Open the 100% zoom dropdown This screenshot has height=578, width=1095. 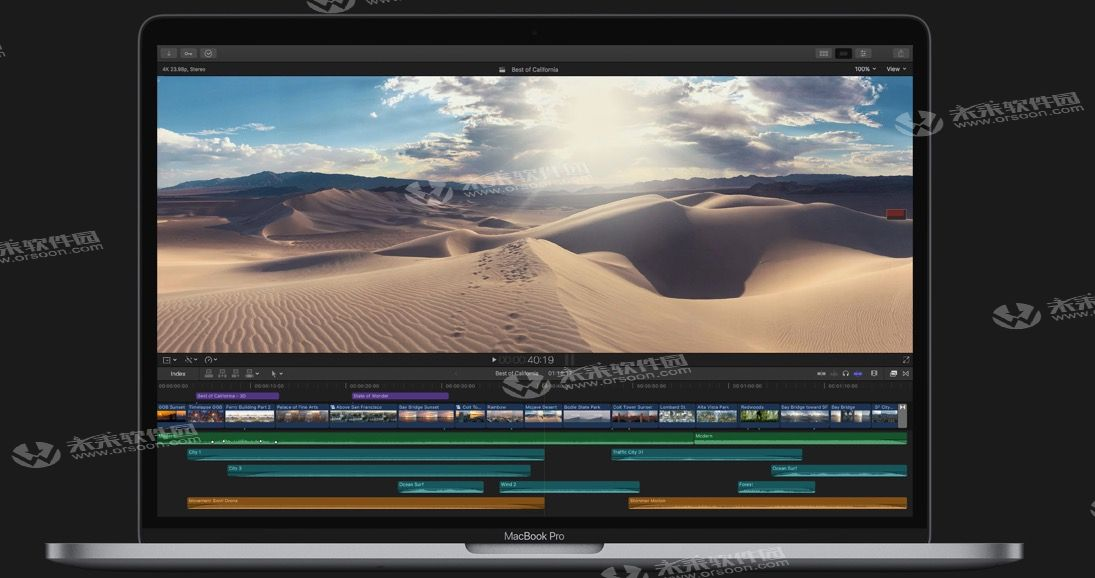(865, 69)
